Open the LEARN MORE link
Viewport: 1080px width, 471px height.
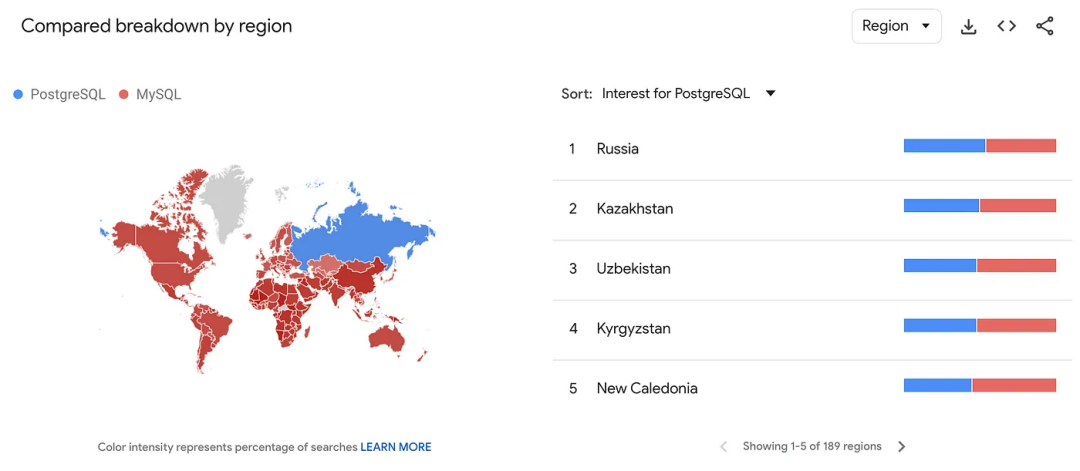(x=396, y=447)
